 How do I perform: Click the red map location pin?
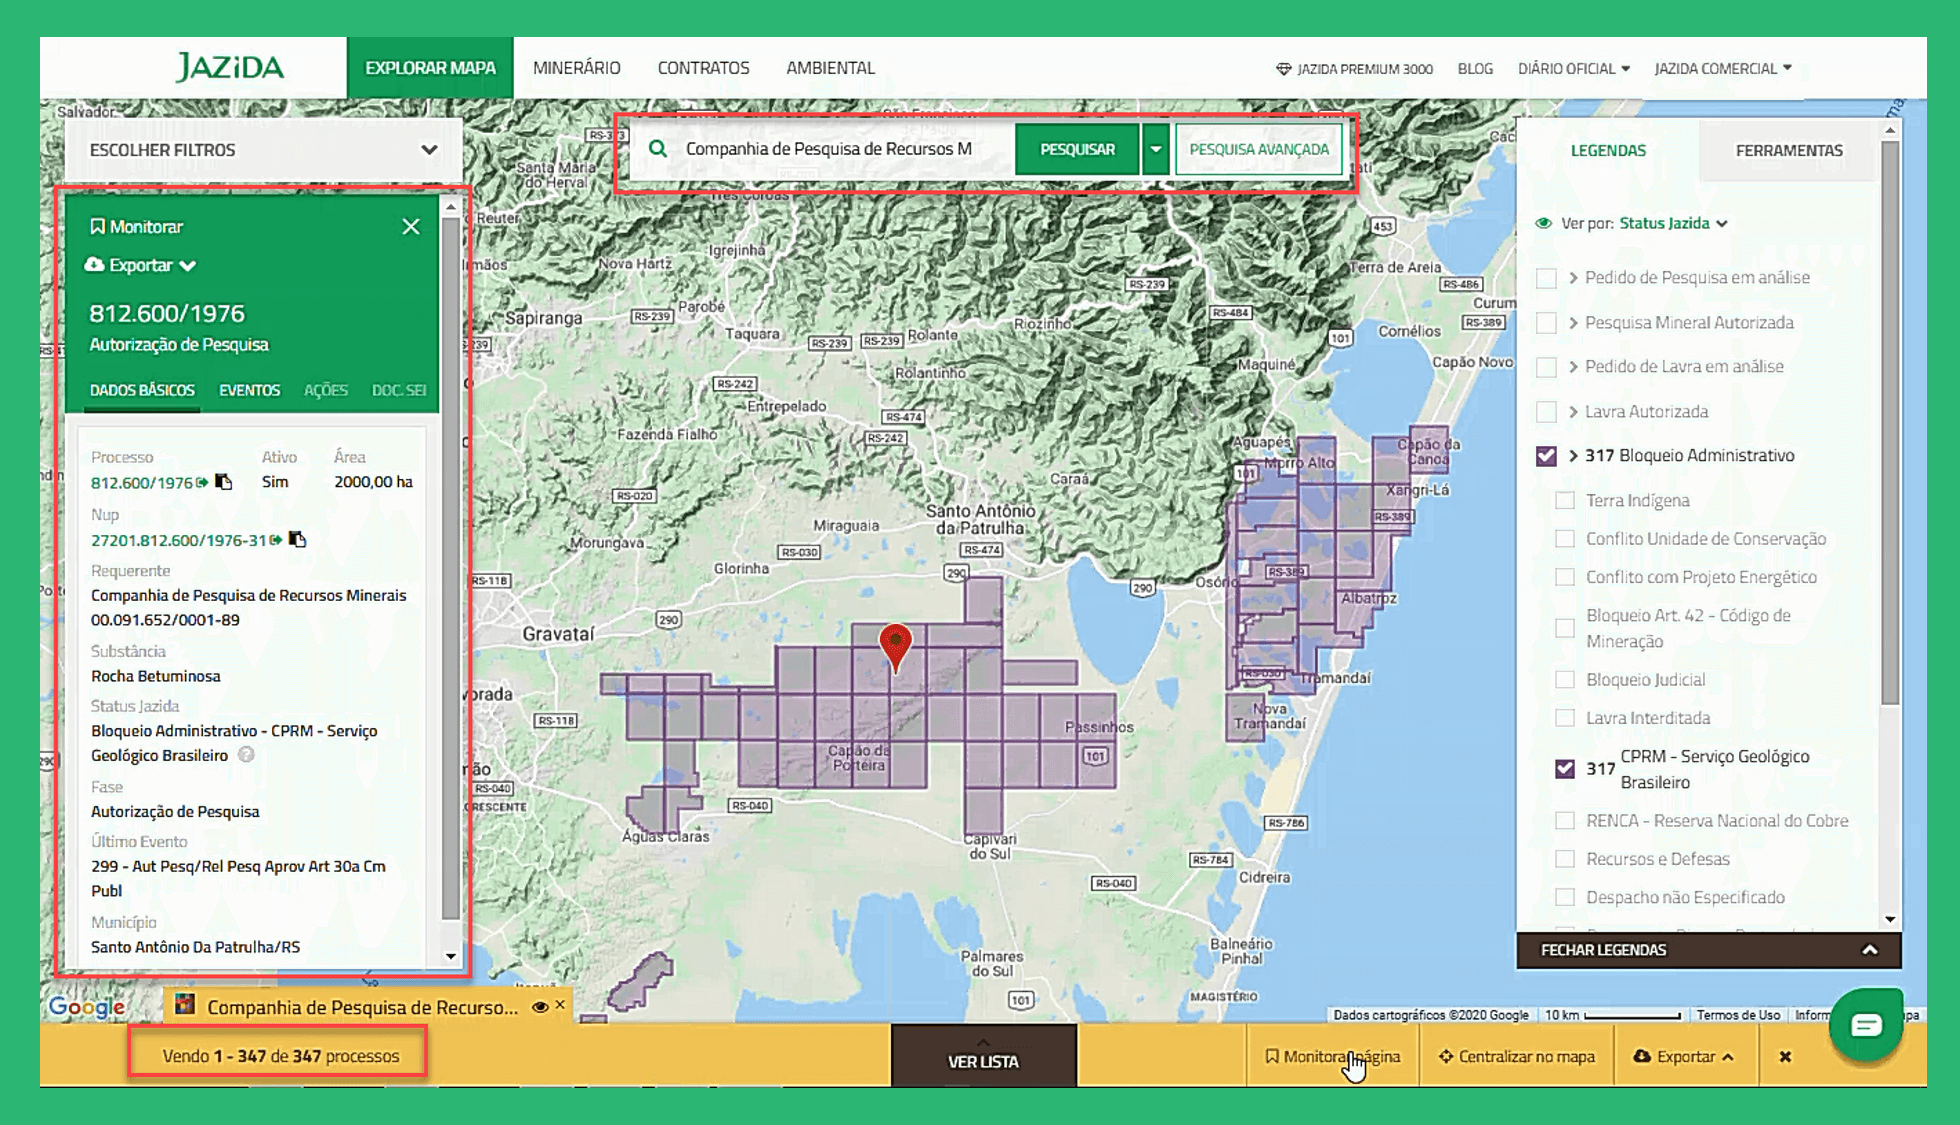895,648
